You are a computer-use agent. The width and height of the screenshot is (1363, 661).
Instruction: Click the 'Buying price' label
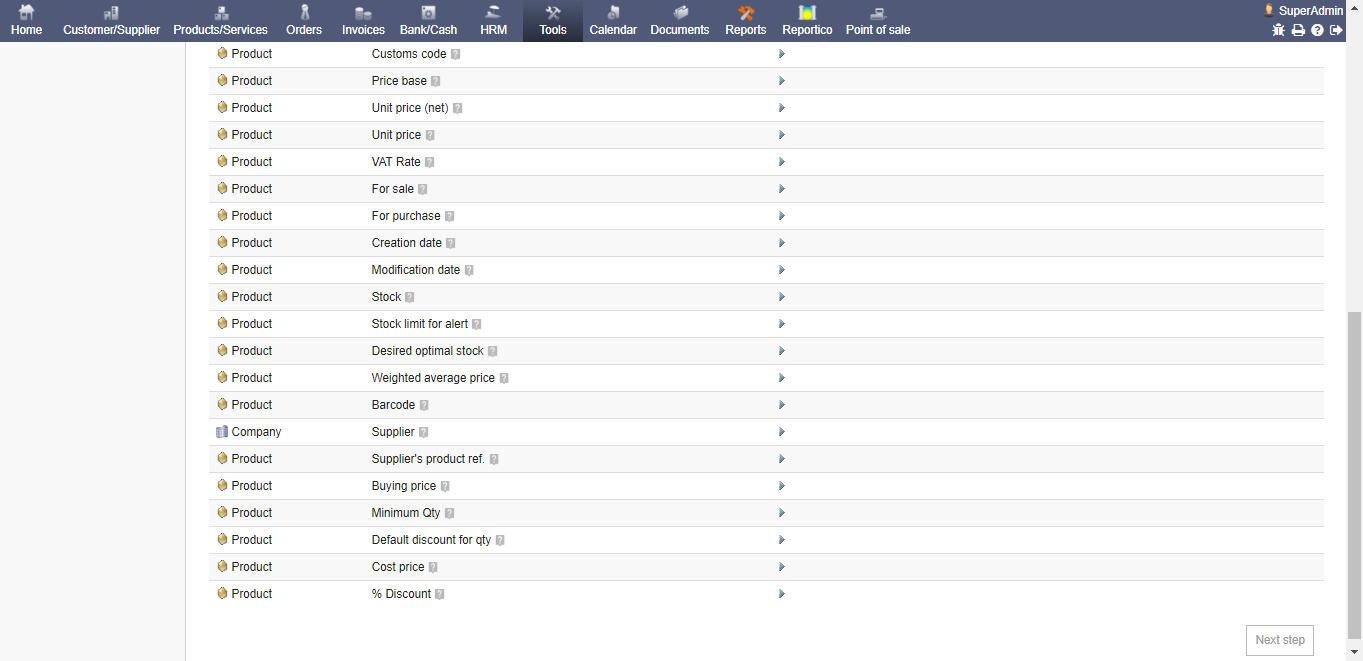click(404, 486)
